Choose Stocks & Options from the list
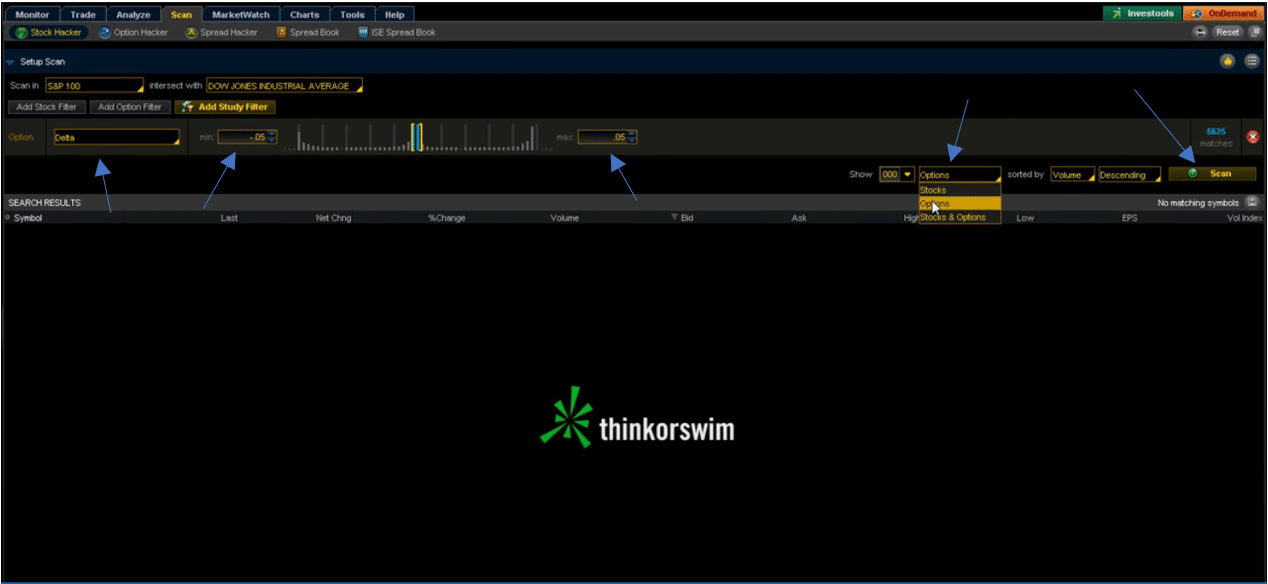The height and width of the screenshot is (584, 1268). [959, 217]
